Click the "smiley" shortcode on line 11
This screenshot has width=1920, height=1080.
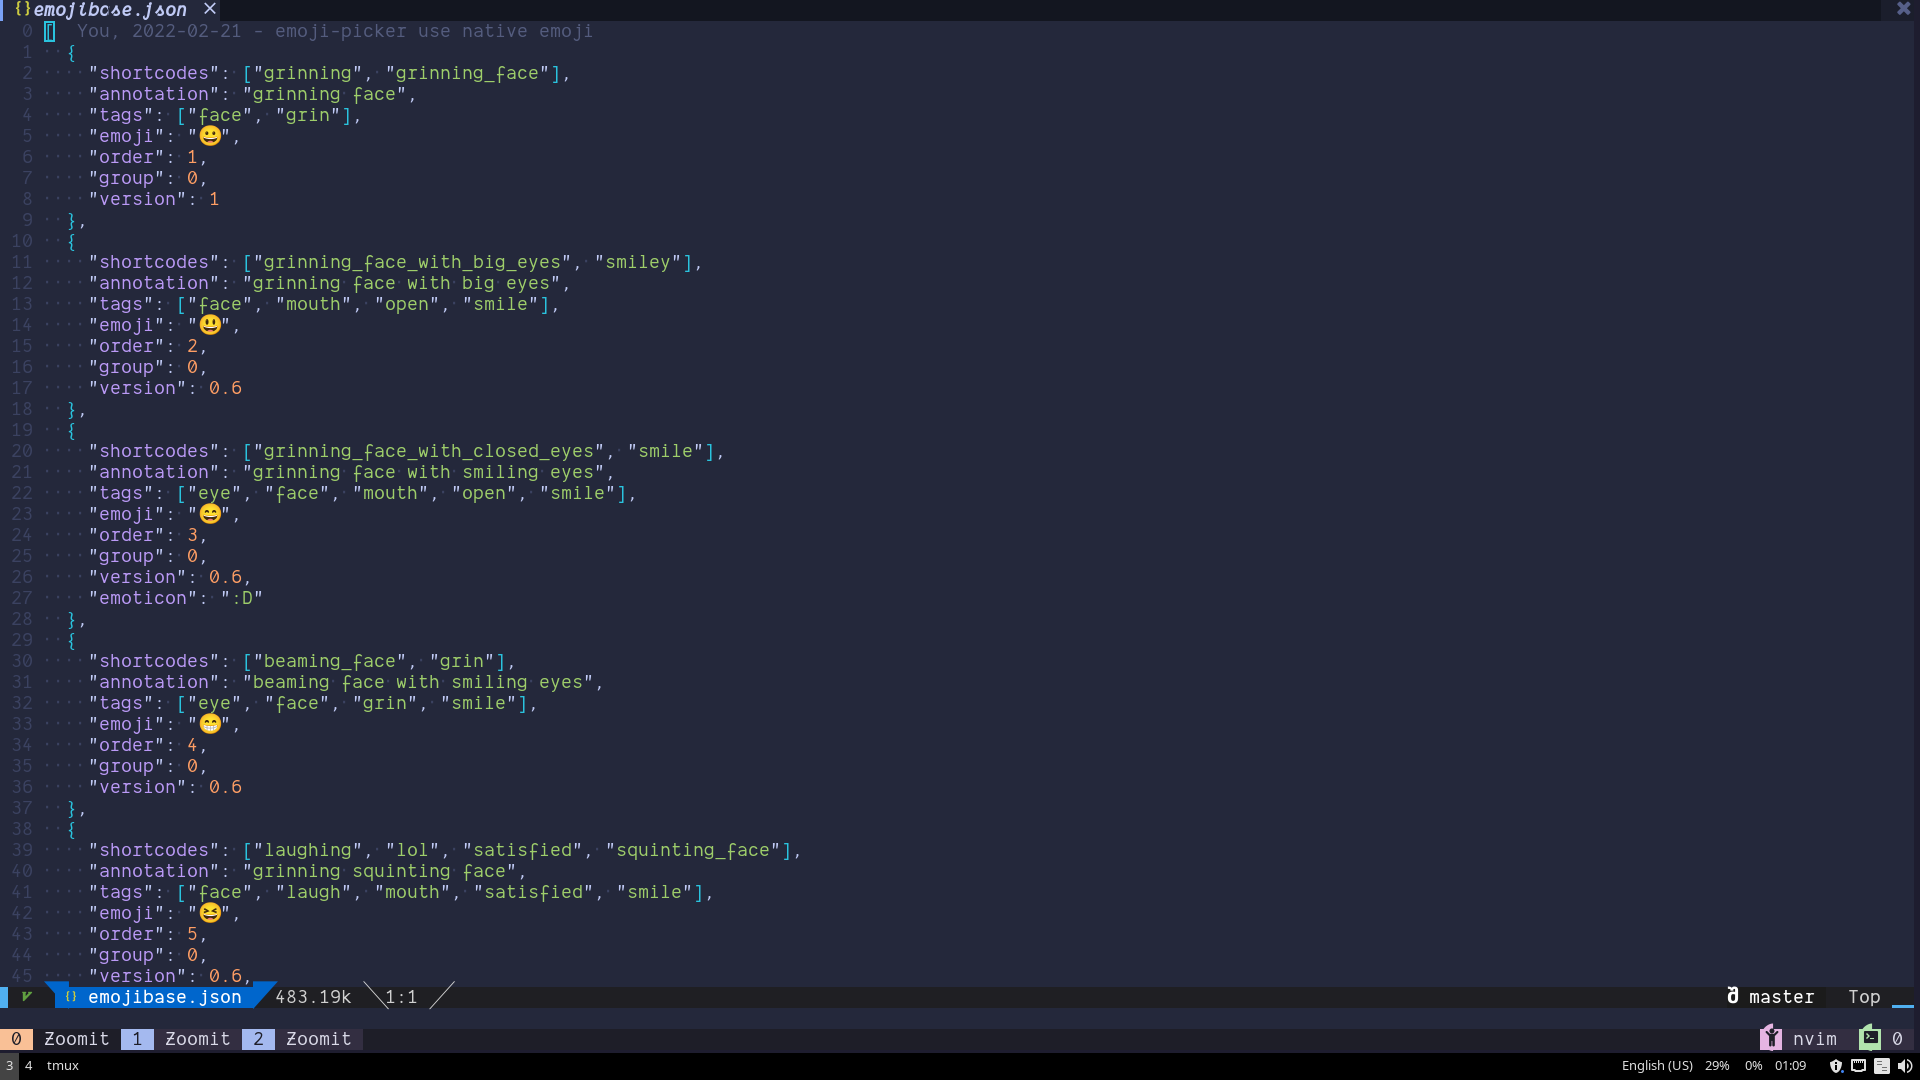coord(638,262)
